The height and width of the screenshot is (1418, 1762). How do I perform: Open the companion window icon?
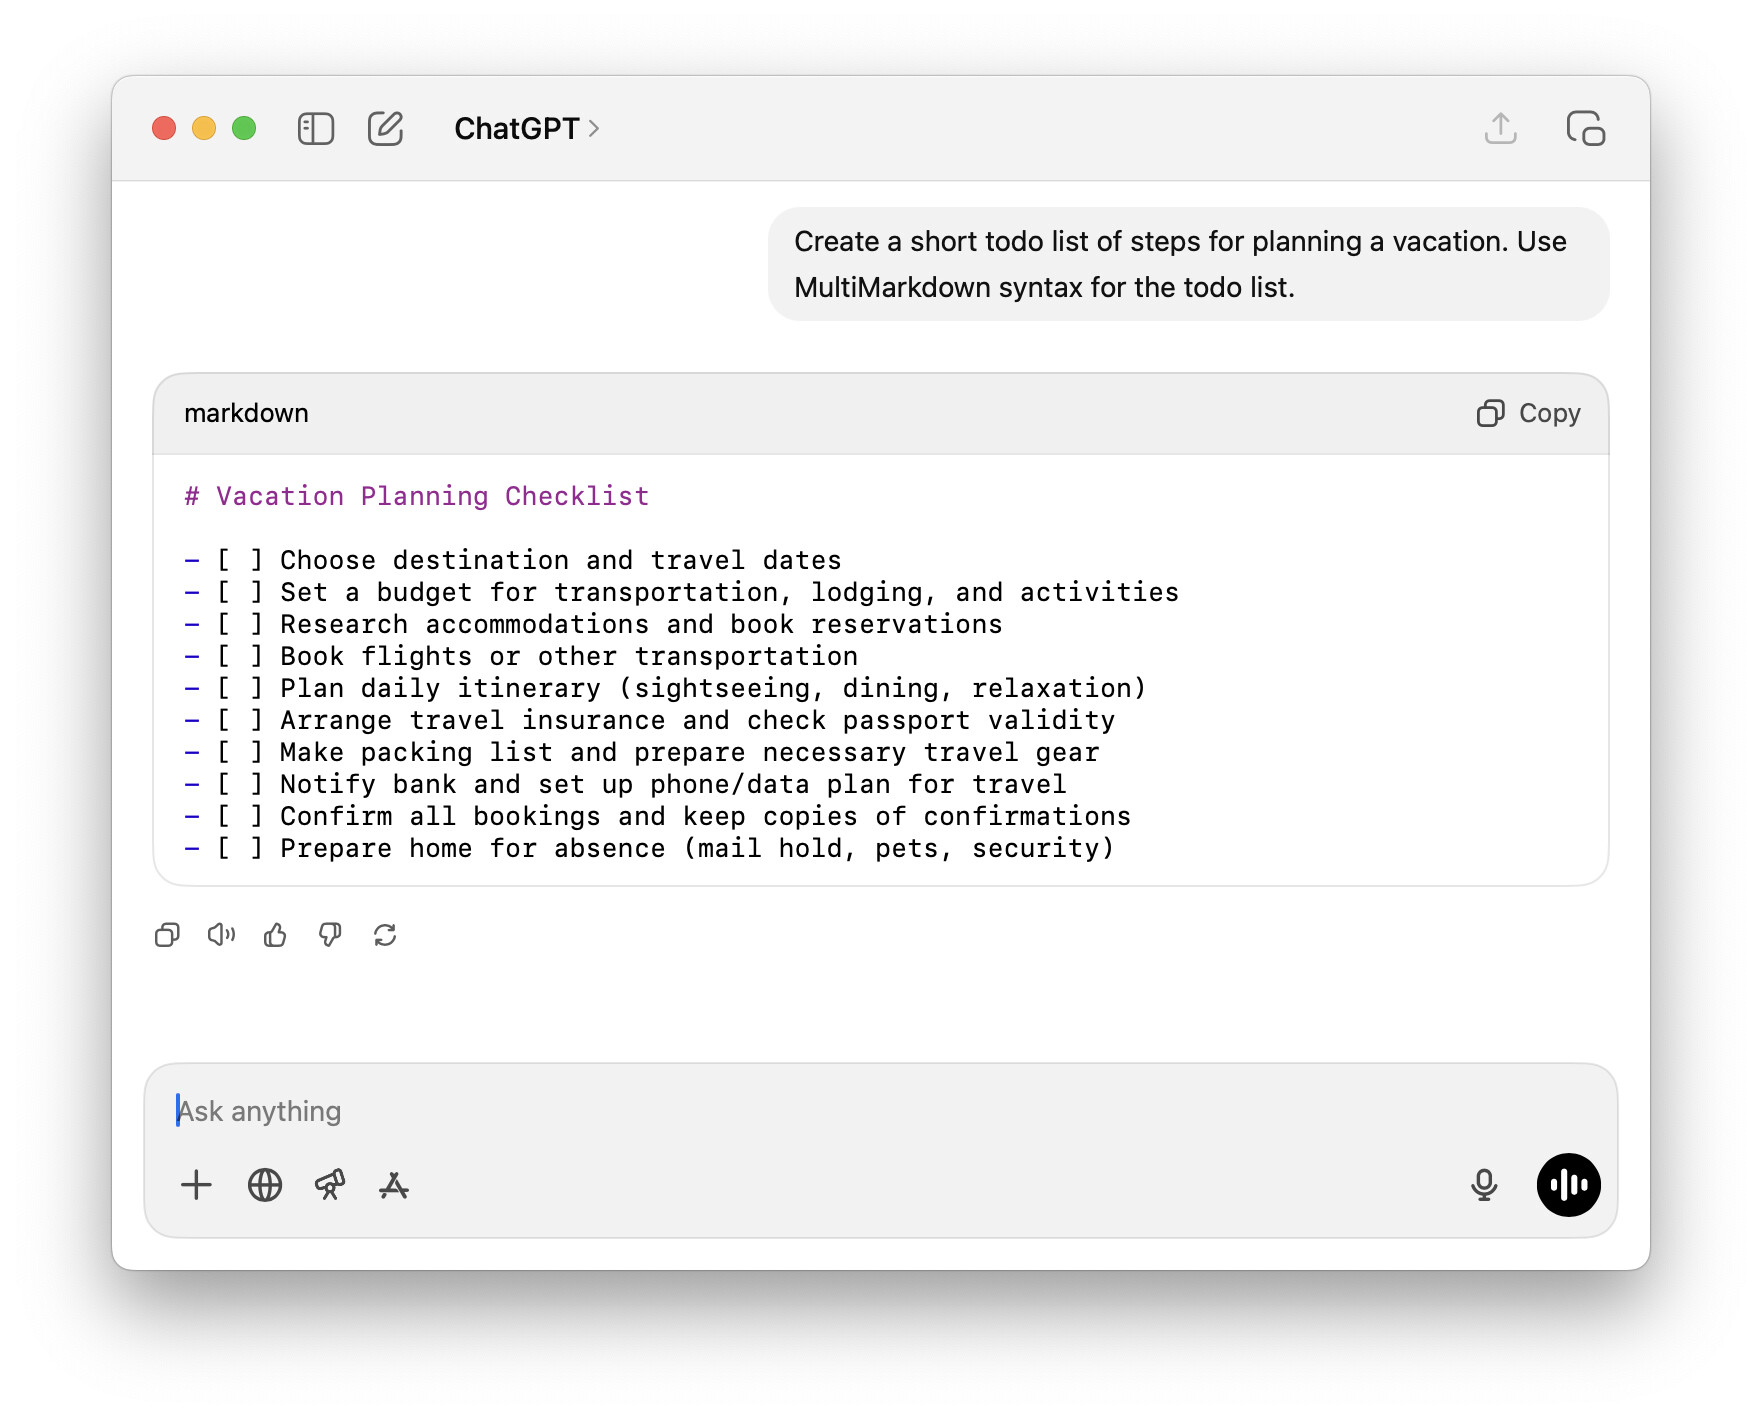coord(1585,129)
